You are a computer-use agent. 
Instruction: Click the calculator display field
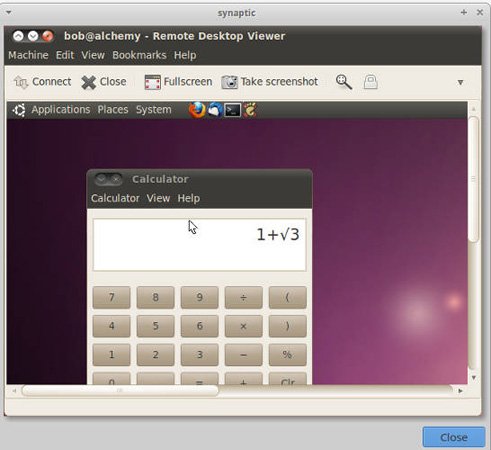click(199, 245)
